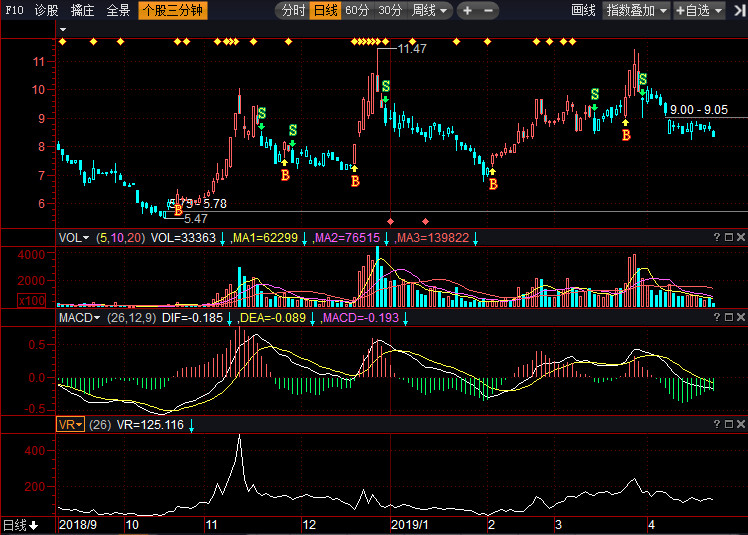Click the VR parameter (26)

100,425
